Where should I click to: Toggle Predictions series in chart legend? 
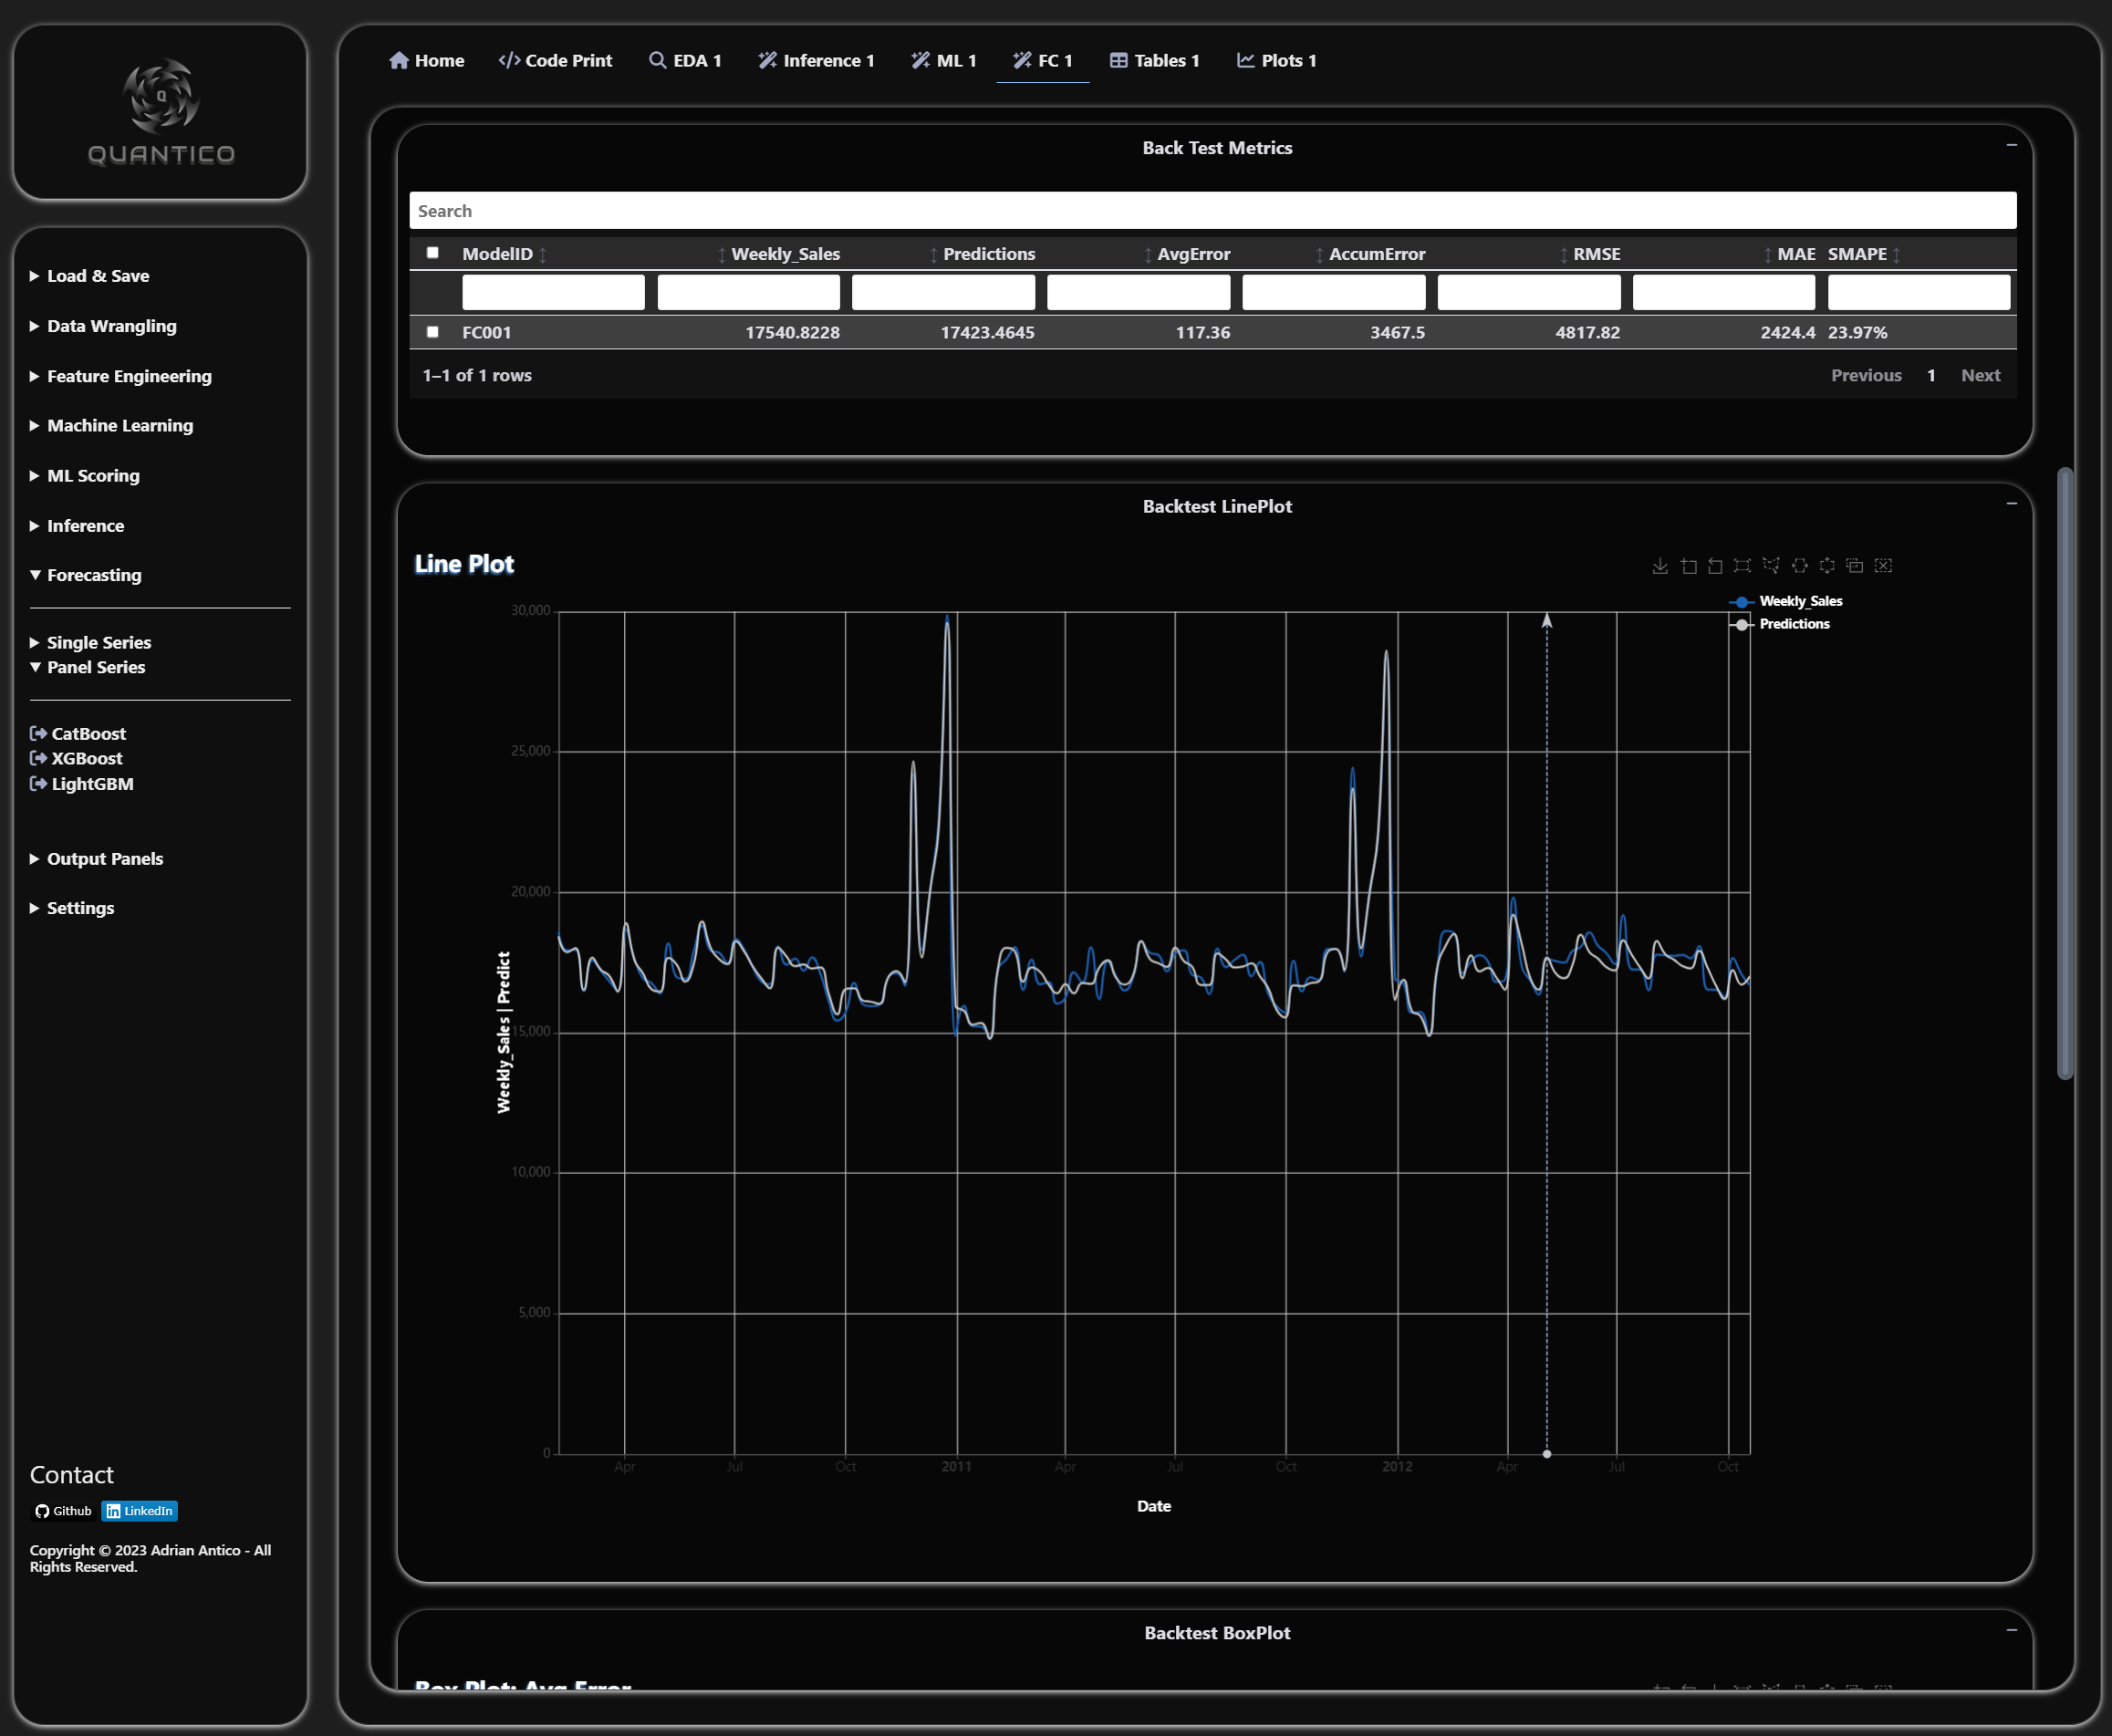(1780, 624)
